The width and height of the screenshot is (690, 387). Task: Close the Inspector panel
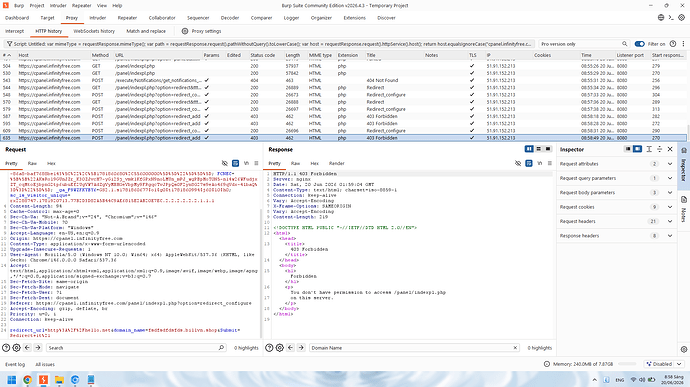coord(670,149)
